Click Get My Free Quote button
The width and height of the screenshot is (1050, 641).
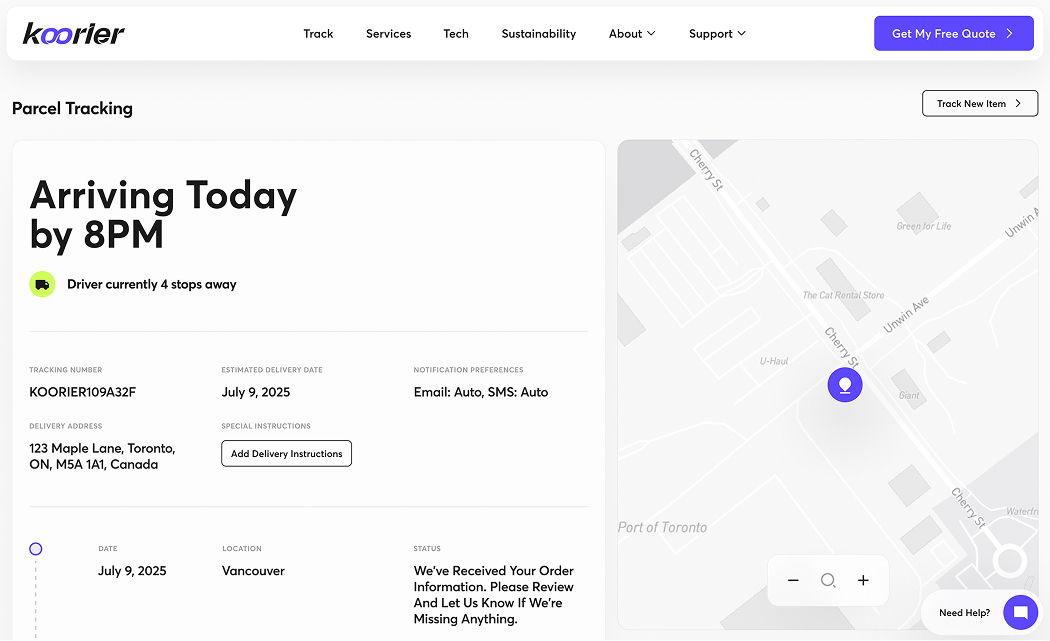click(954, 33)
